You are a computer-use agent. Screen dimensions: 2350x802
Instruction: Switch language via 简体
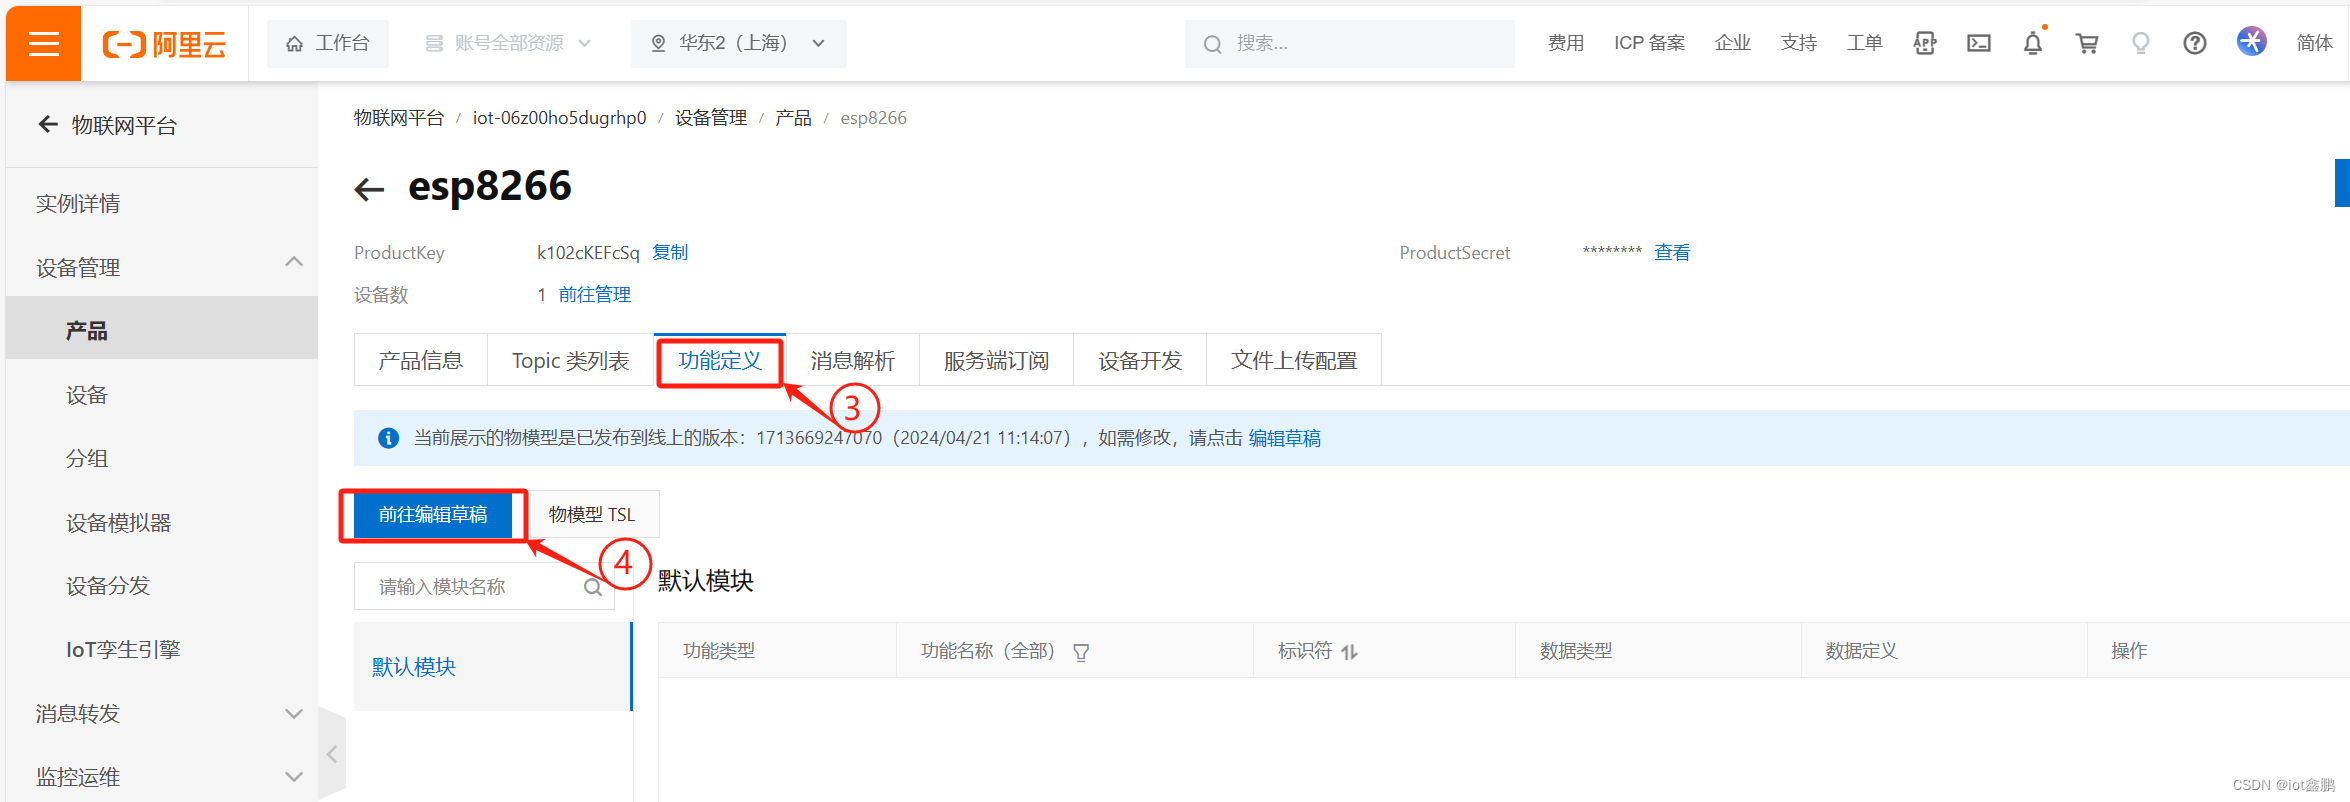click(2314, 43)
